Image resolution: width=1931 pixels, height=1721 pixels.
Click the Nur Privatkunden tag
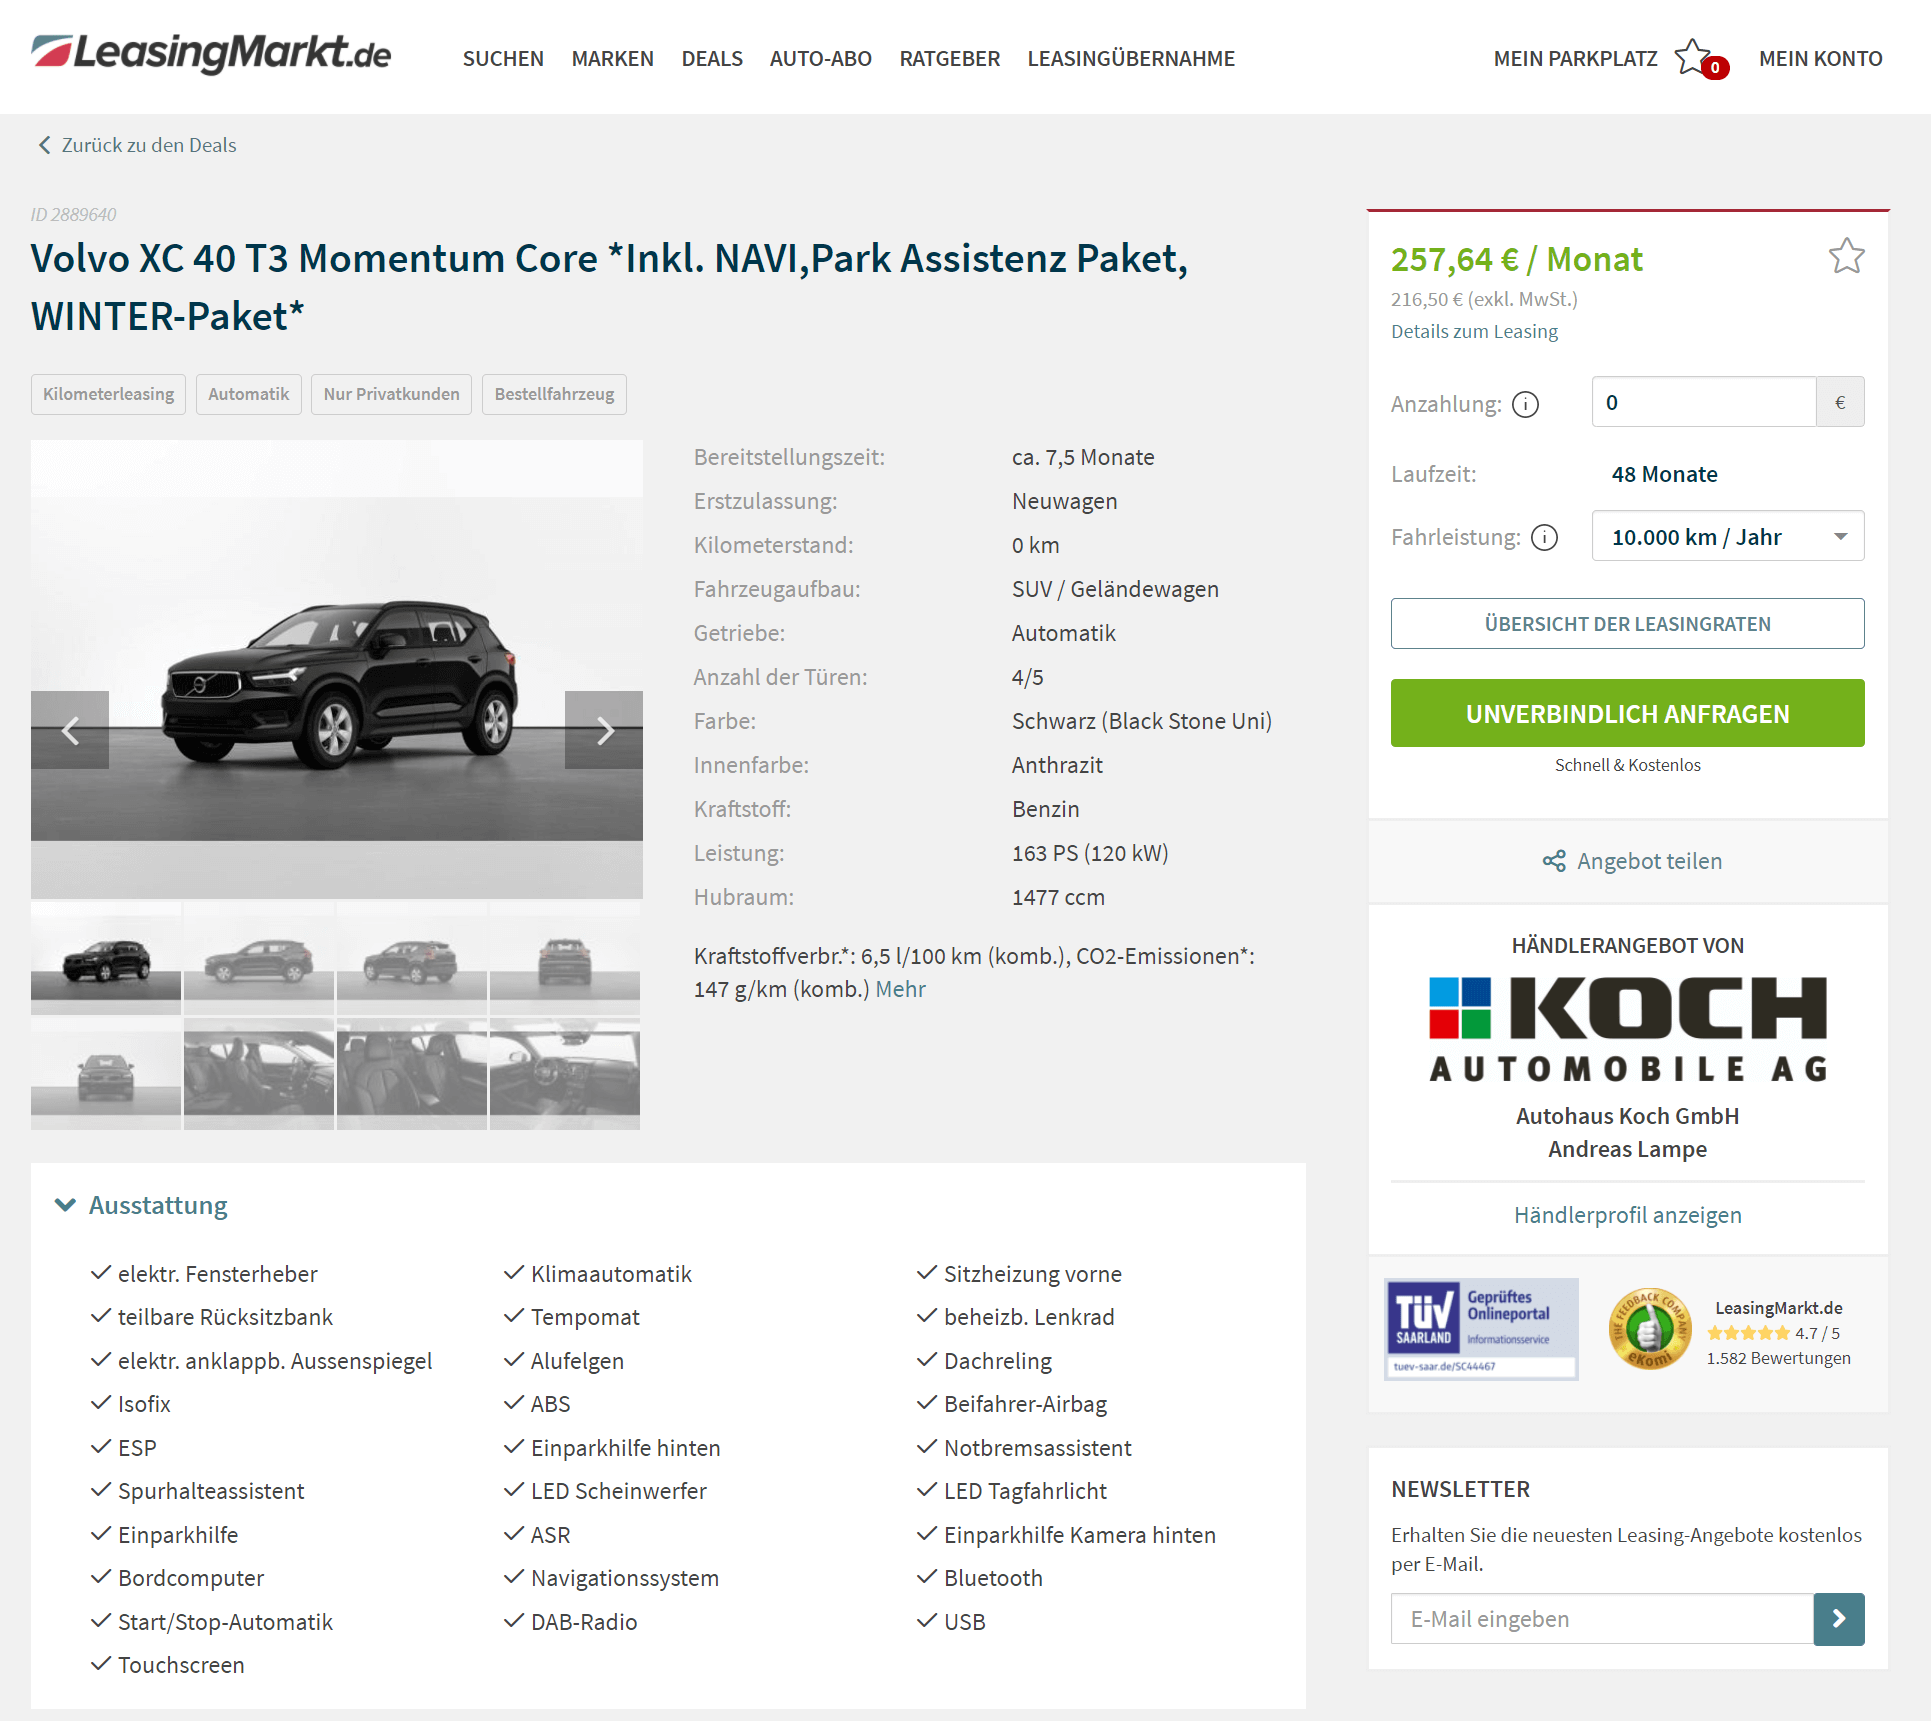[x=391, y=394]
